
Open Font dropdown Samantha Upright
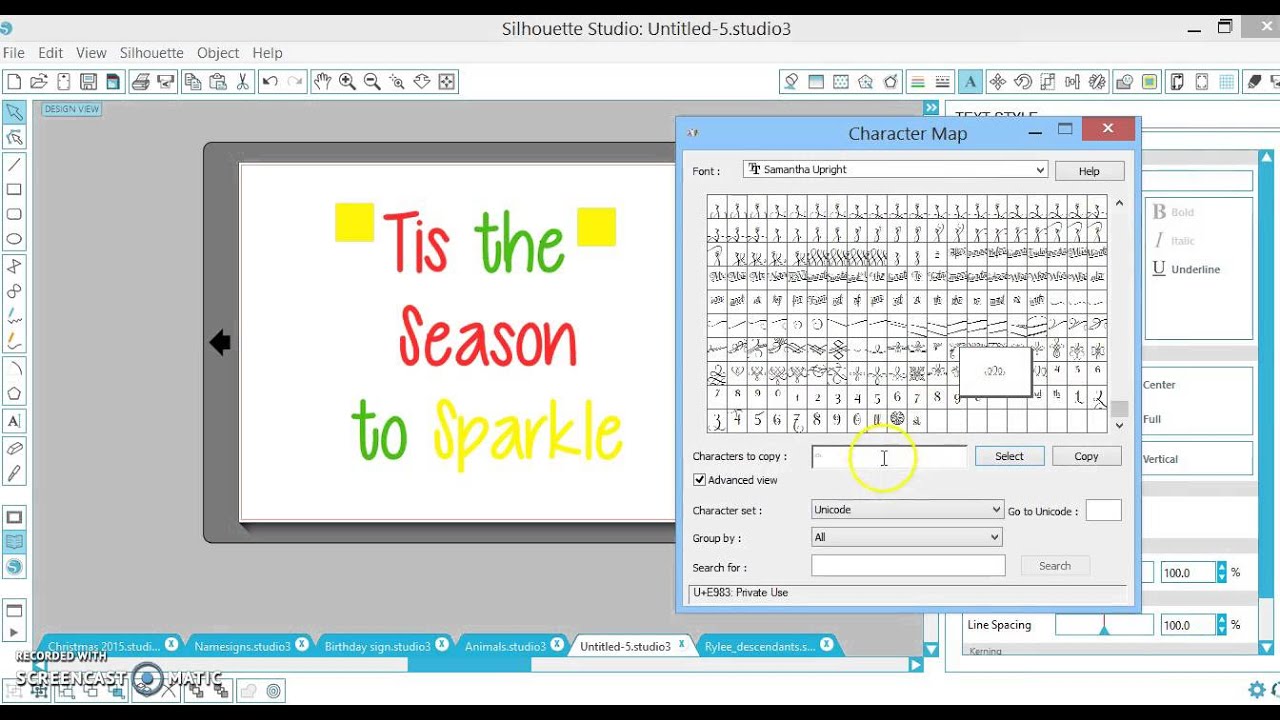896,170
